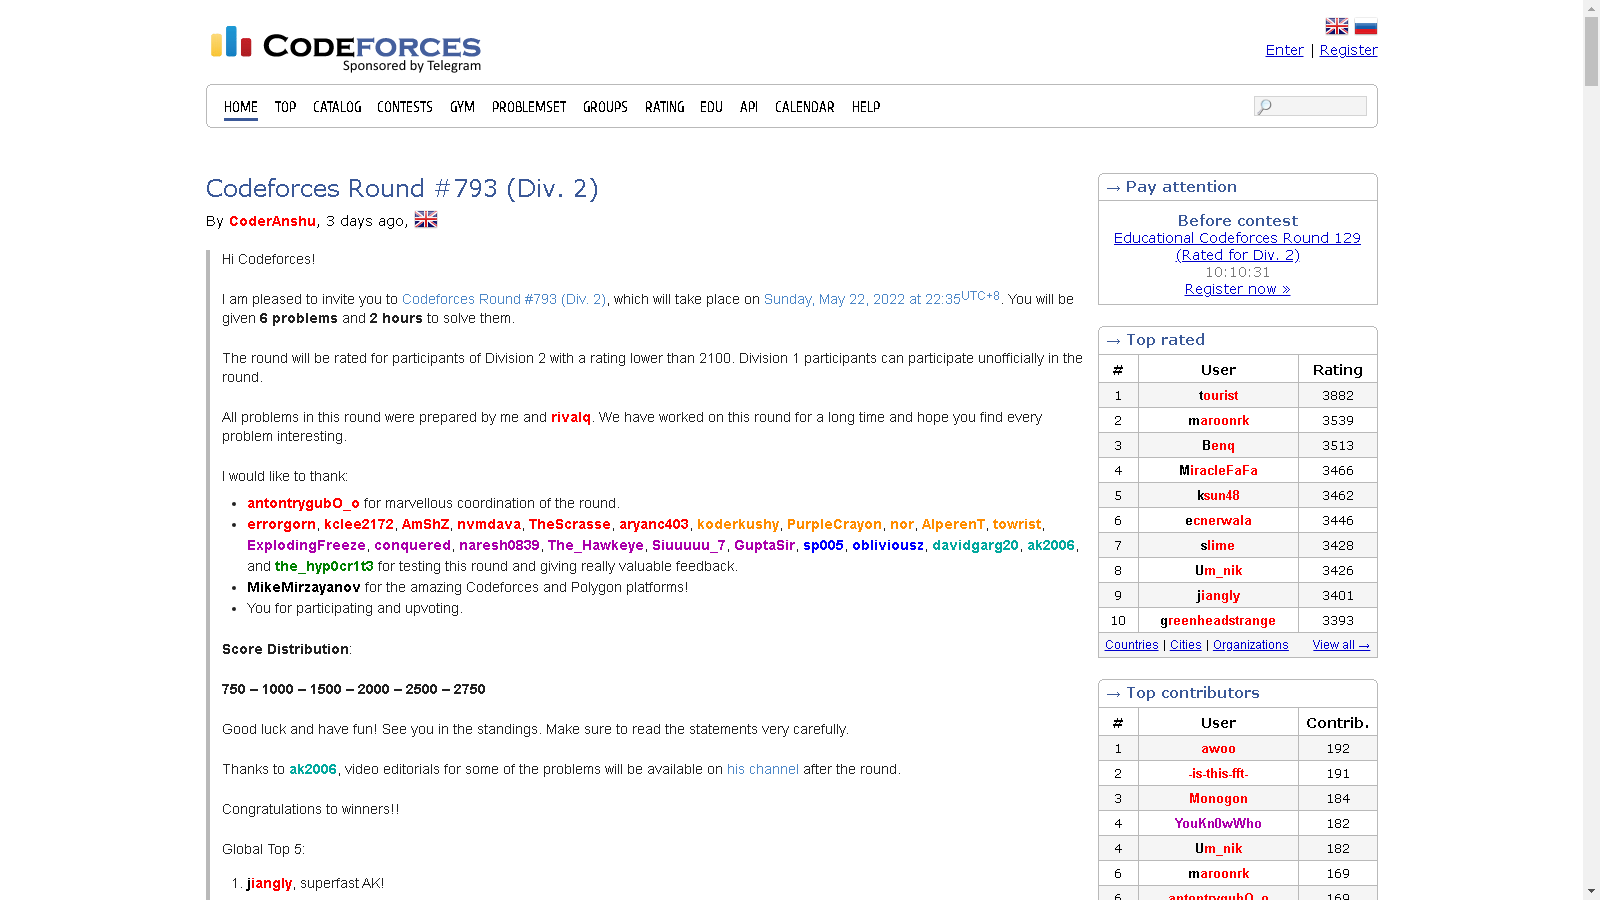Open awoo's profile in Top contributors

click(x=1218, y=748)
